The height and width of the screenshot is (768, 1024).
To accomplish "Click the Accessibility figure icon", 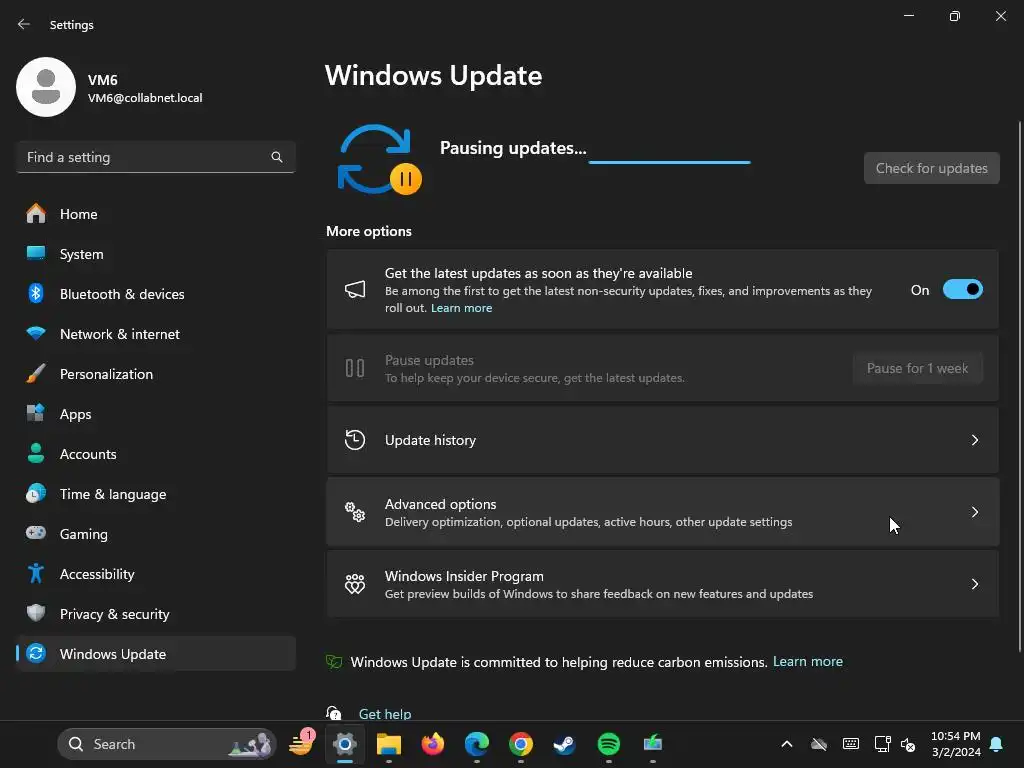I will coord(36,573).
